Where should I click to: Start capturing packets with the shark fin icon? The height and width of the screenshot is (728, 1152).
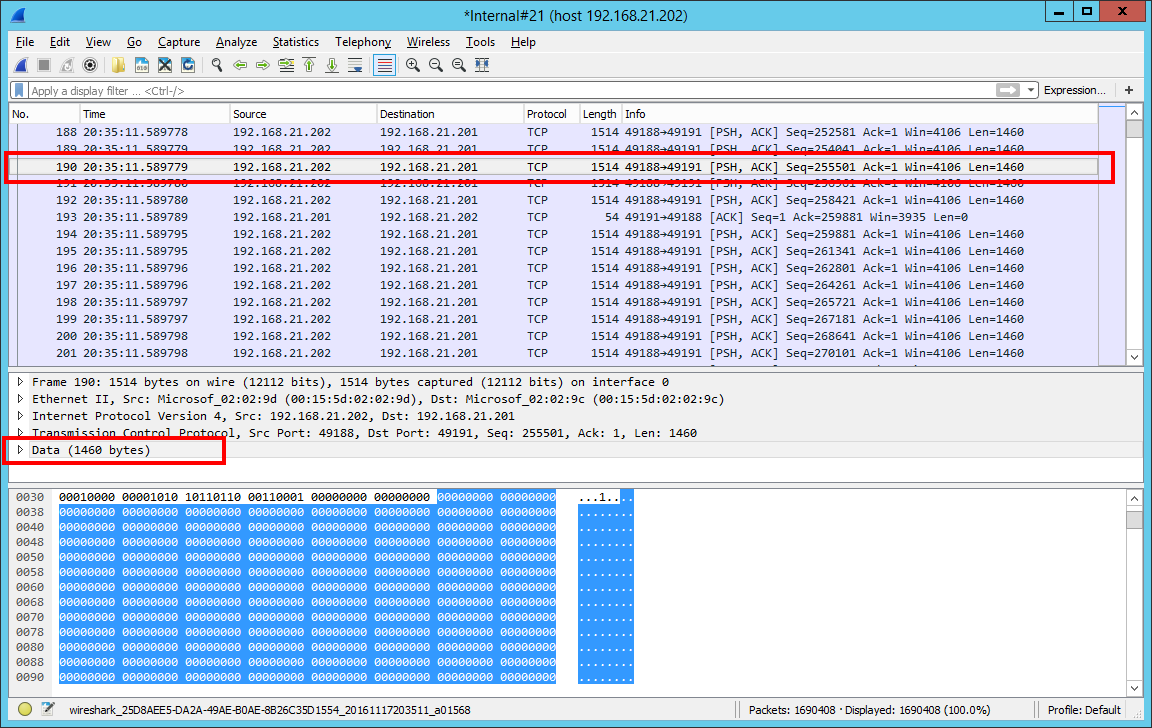click(21, 65)
